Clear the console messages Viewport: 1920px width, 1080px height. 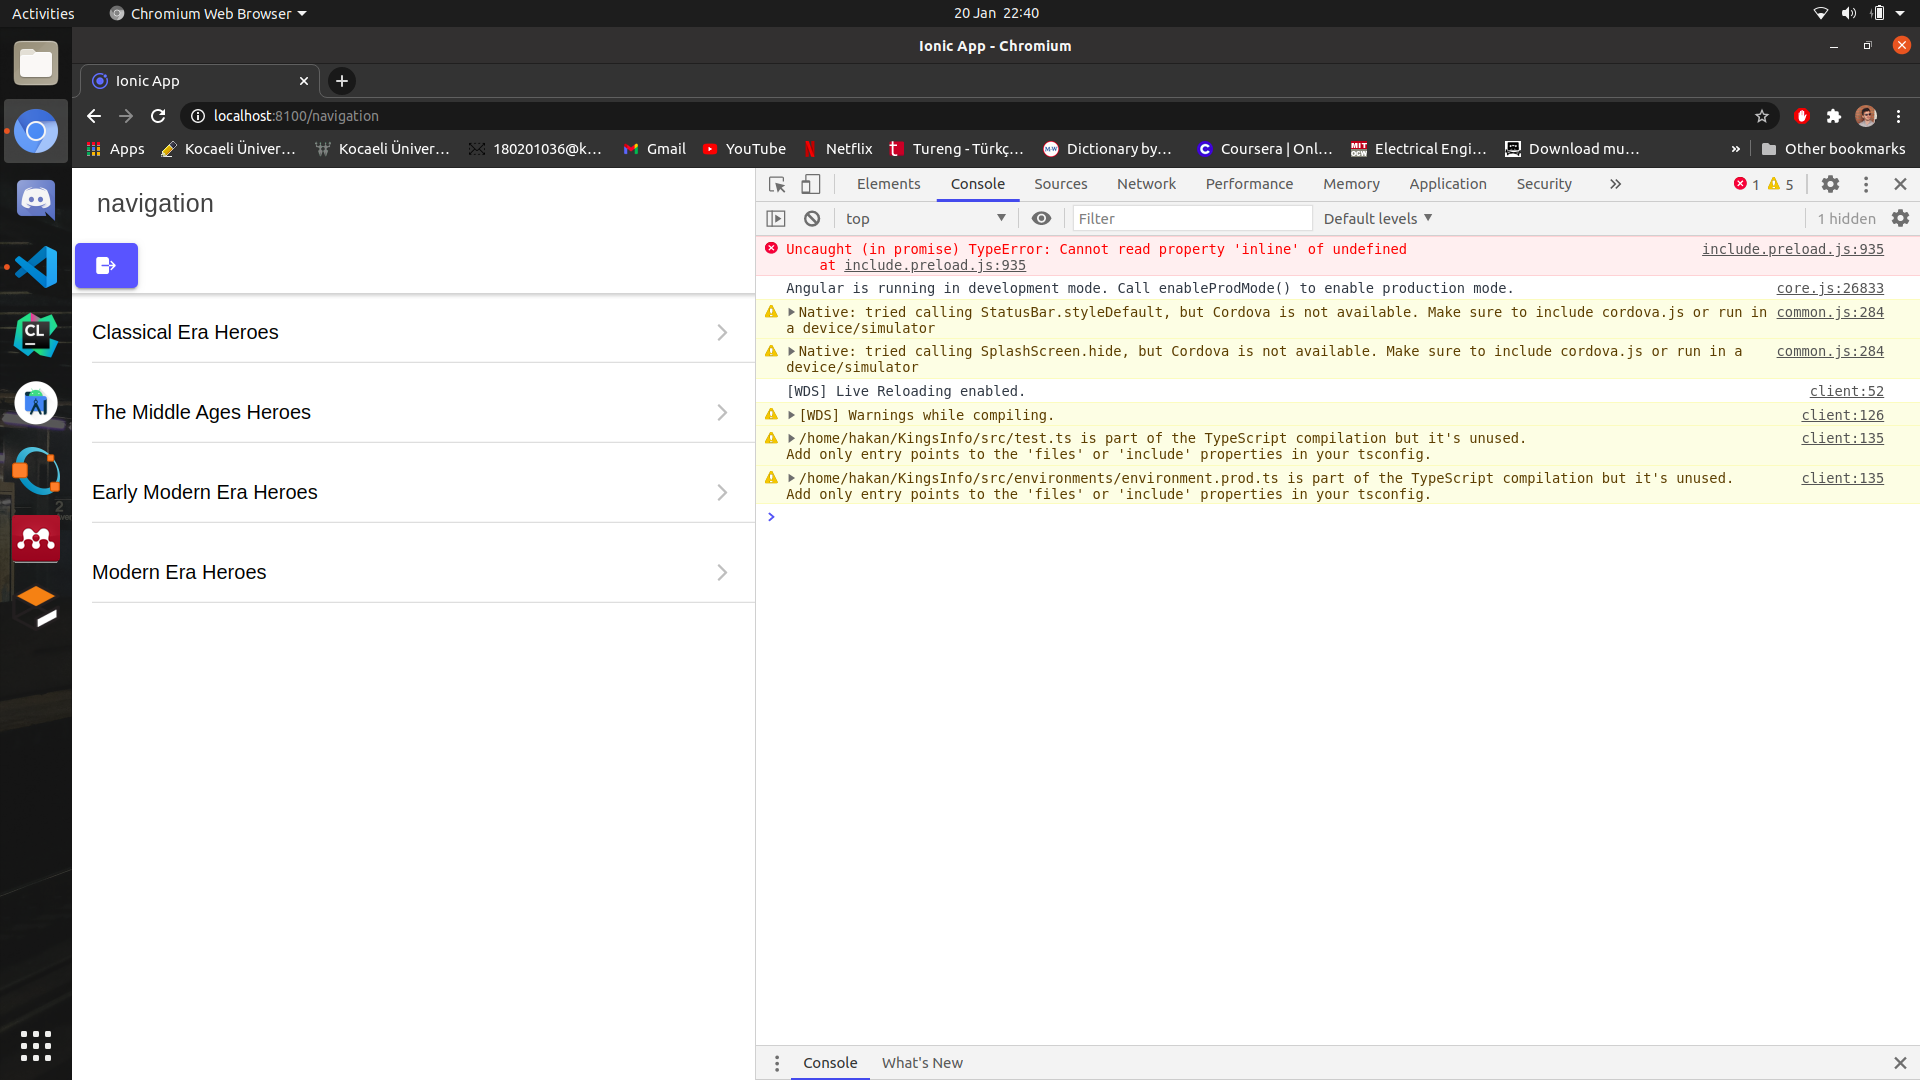coord(811,218)
